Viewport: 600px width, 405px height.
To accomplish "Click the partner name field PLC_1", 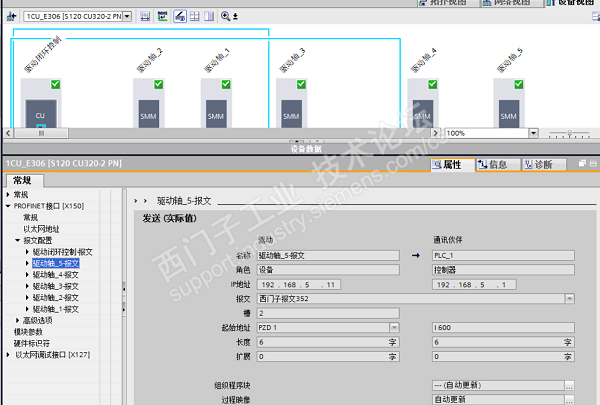I will (504, 256).
